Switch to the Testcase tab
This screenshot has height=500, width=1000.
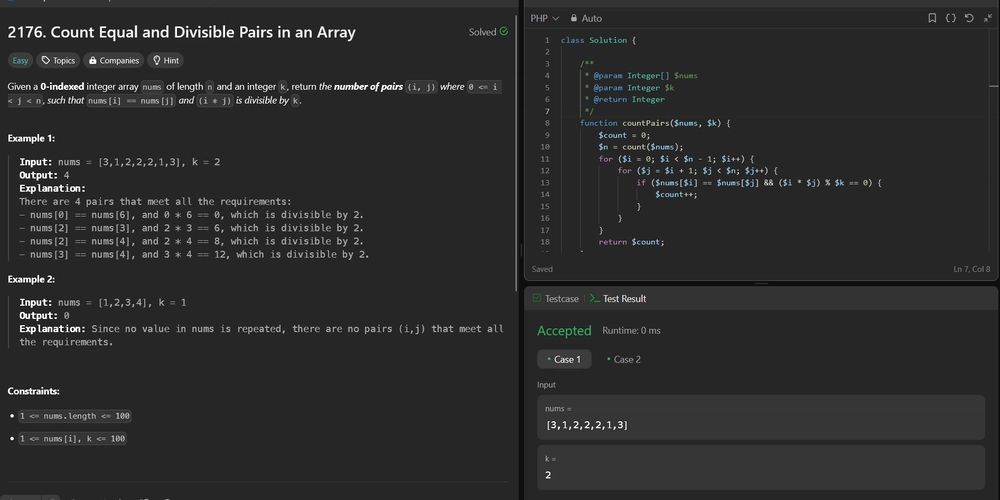pos(555,298)
